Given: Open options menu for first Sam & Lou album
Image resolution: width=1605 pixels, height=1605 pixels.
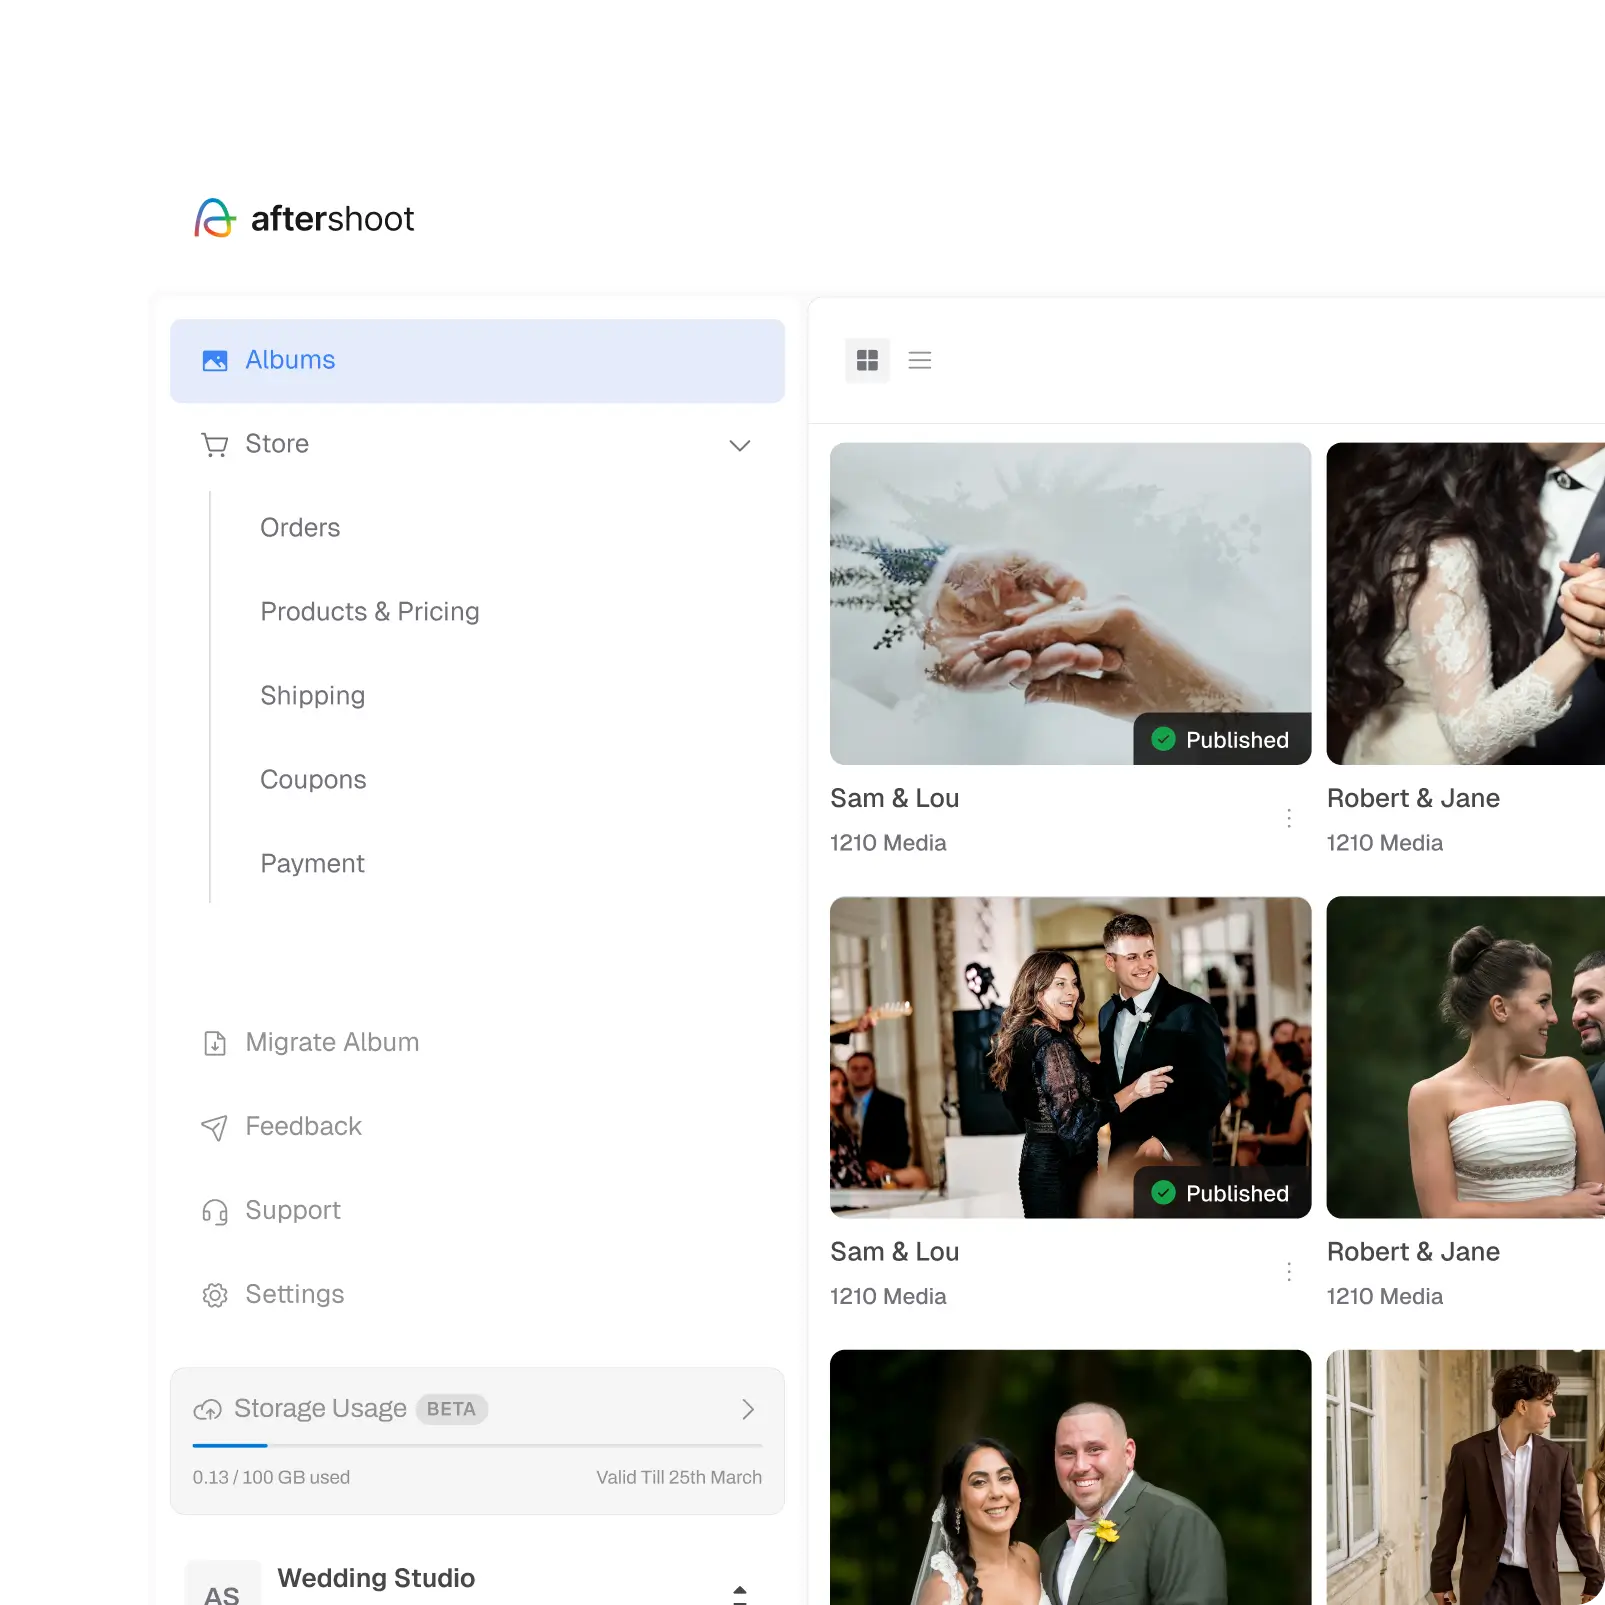Looking at the screenshot, I should 1289,818.
